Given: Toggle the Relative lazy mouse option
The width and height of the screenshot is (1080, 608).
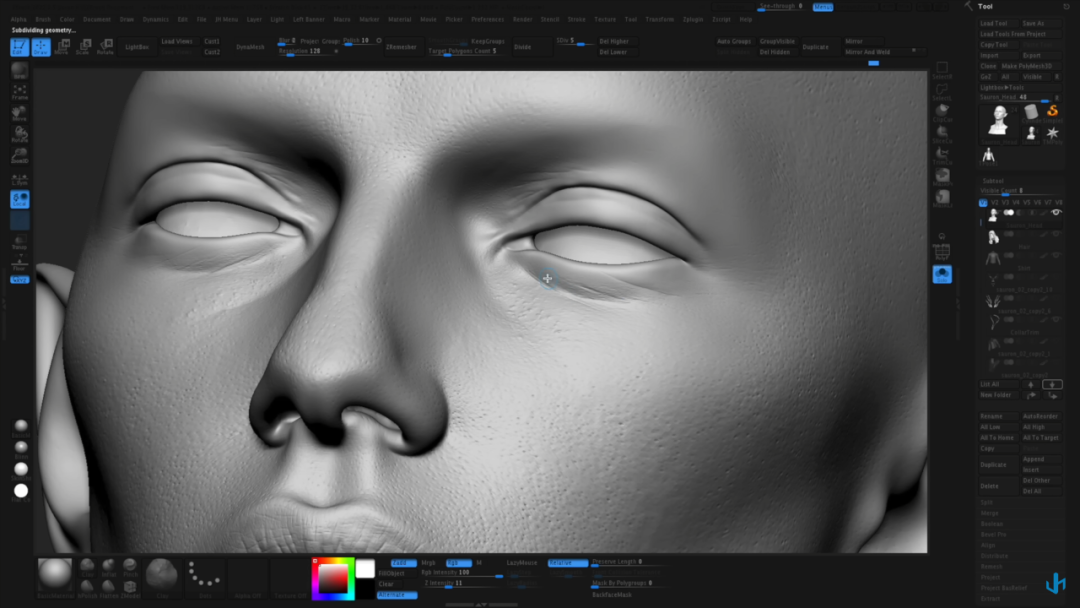Looking at the screenshot, I should coord(568,563).
